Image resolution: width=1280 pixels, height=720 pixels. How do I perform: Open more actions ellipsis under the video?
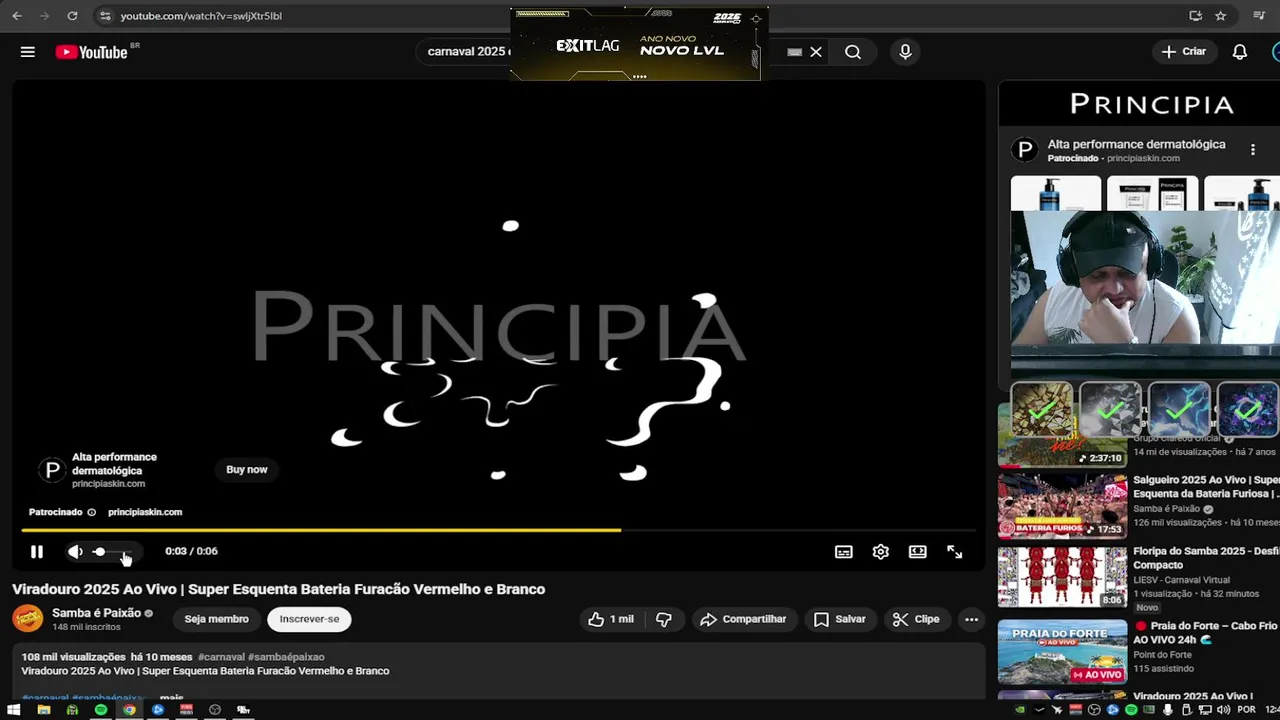coord(971,619)
